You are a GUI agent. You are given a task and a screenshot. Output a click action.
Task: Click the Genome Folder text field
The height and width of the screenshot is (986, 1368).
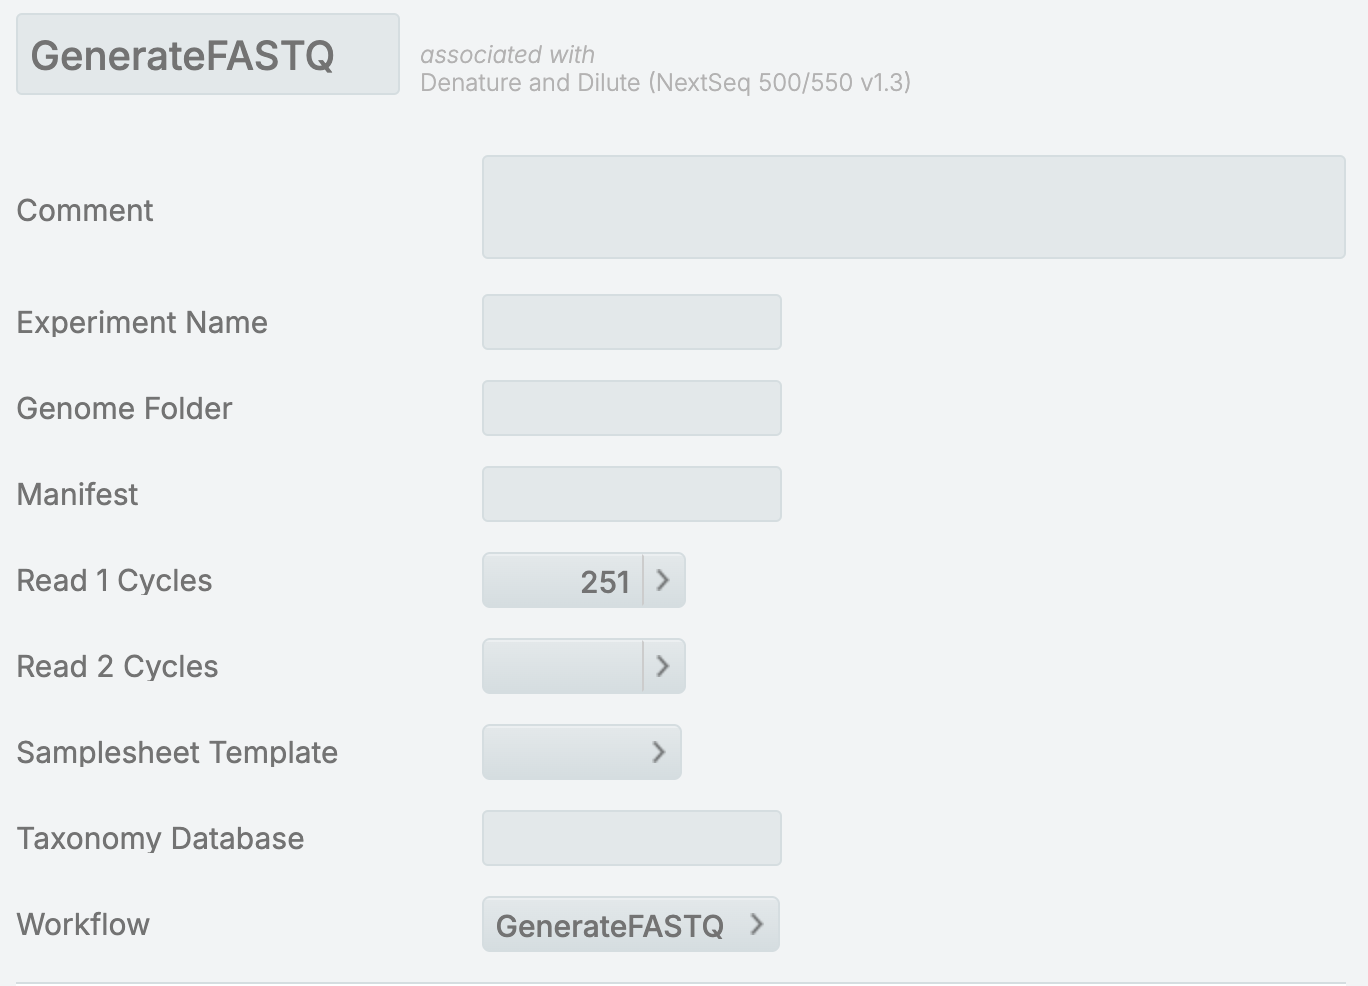coord(631,408)
